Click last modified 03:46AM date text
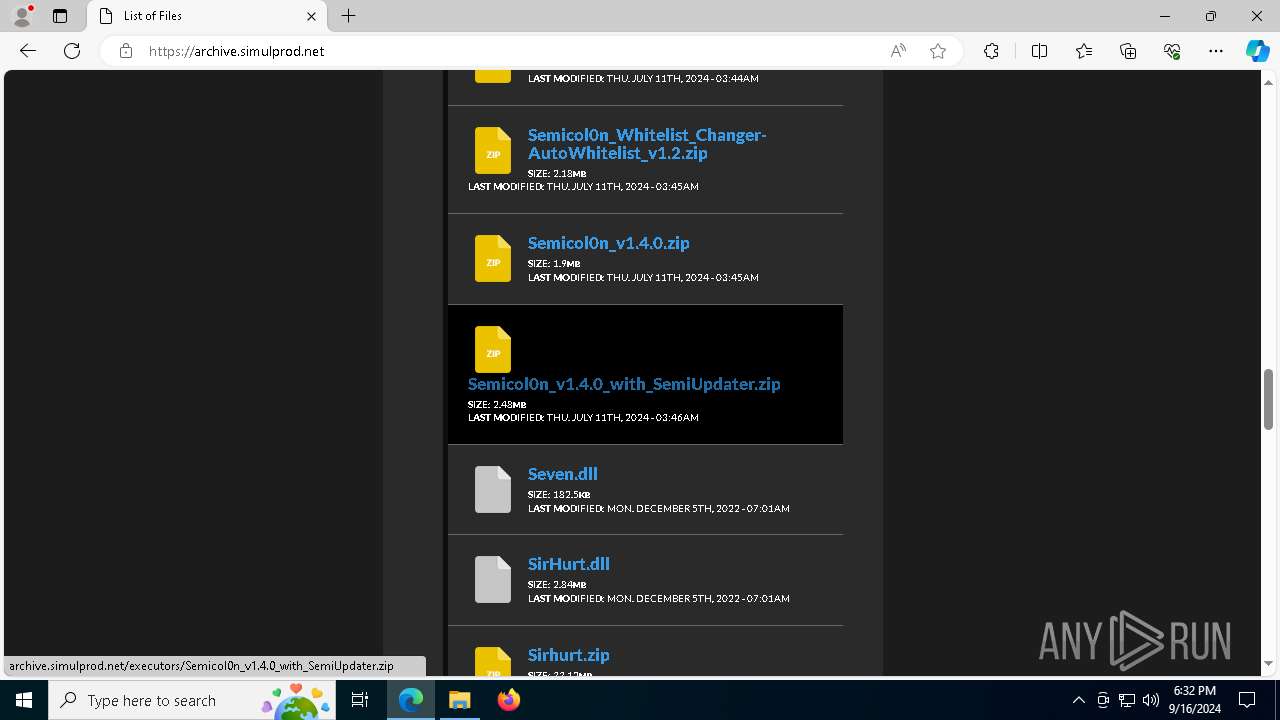This screenshot has height=720, width=1280. coord(583,417)
